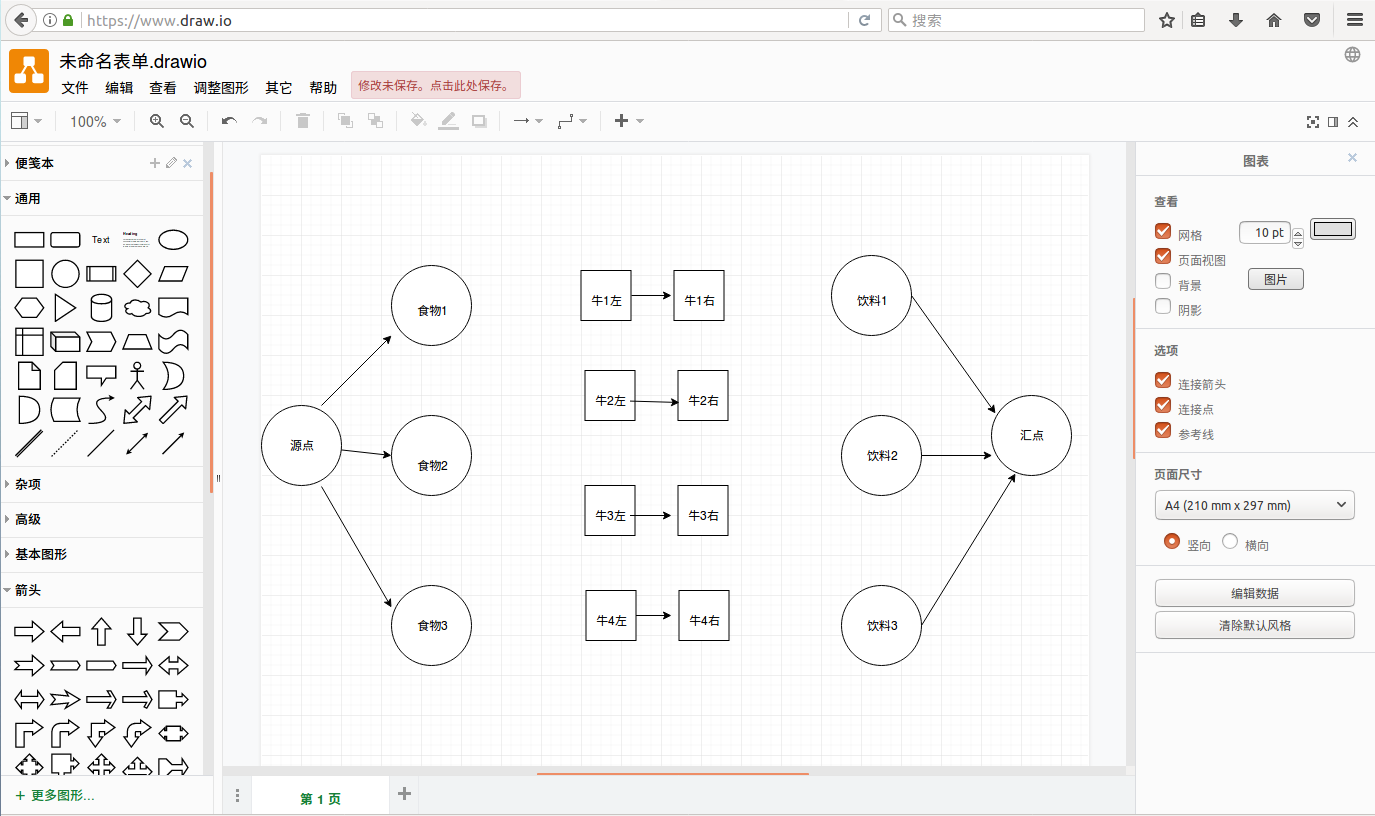
Task: Edit the scratchpad with pencil icon
Action: pyautogui.click(x=171, y=163)
